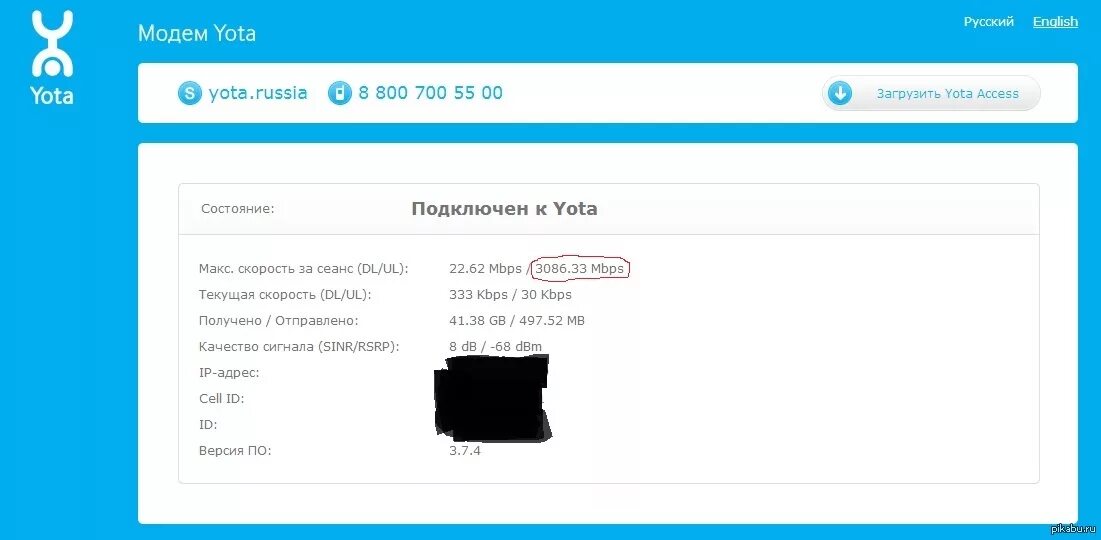
Task: Open the yota.russia Skype contact link
Action: (x=258, y=93)
